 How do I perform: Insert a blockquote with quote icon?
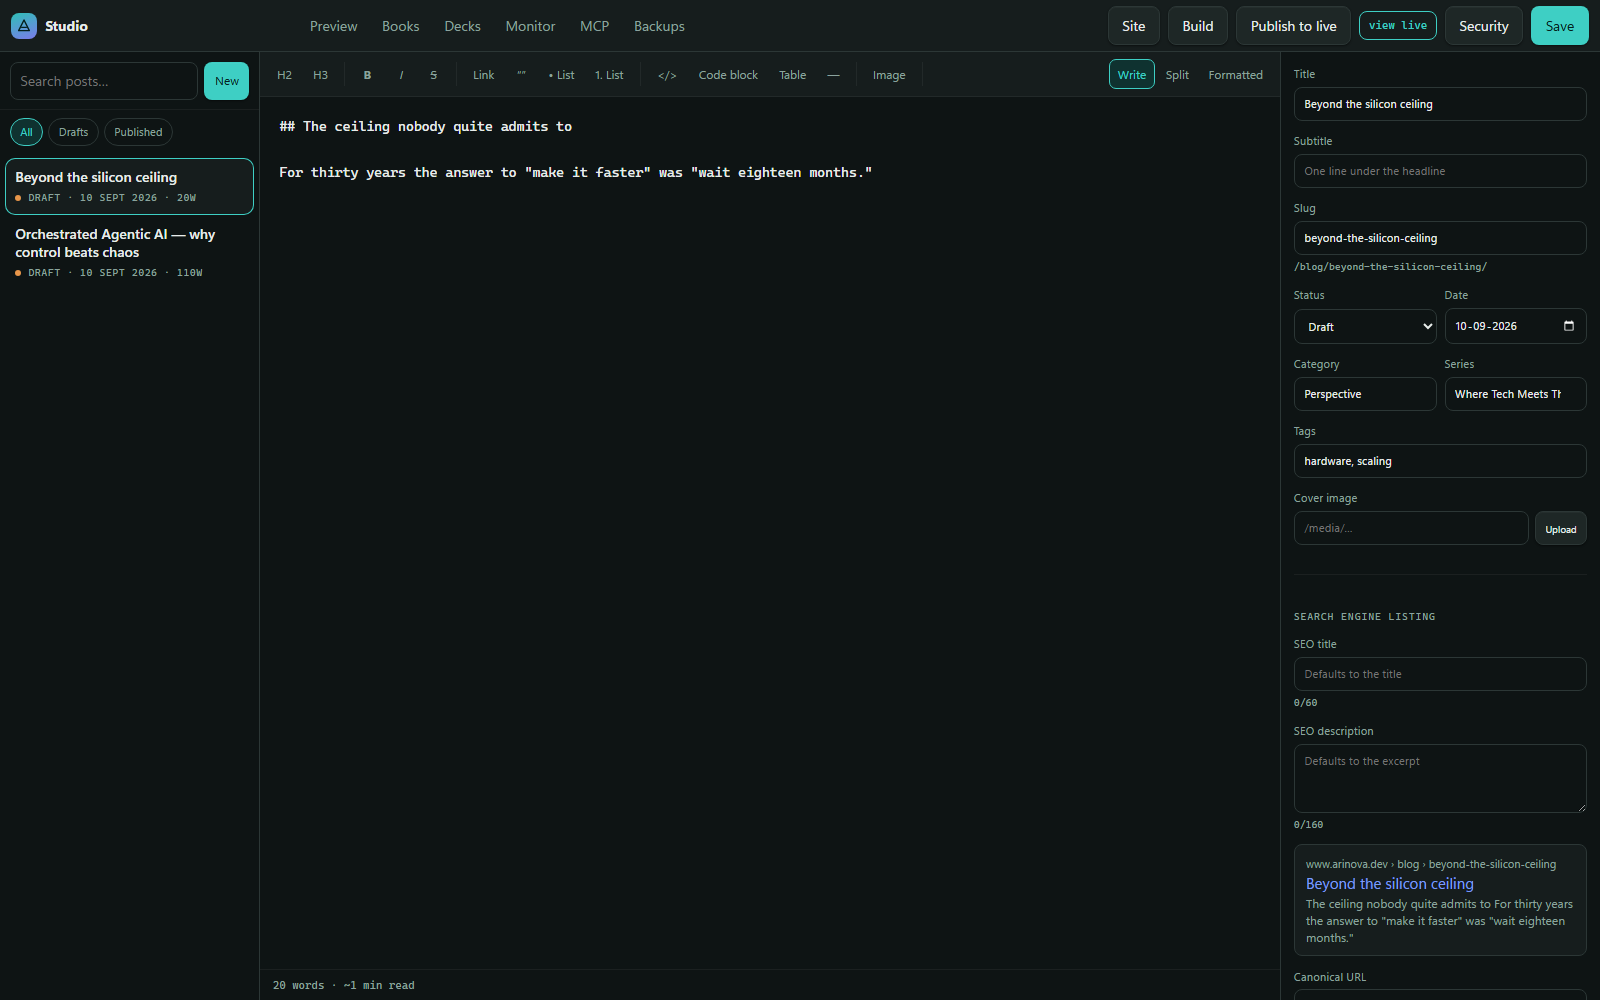click(521, 75)
